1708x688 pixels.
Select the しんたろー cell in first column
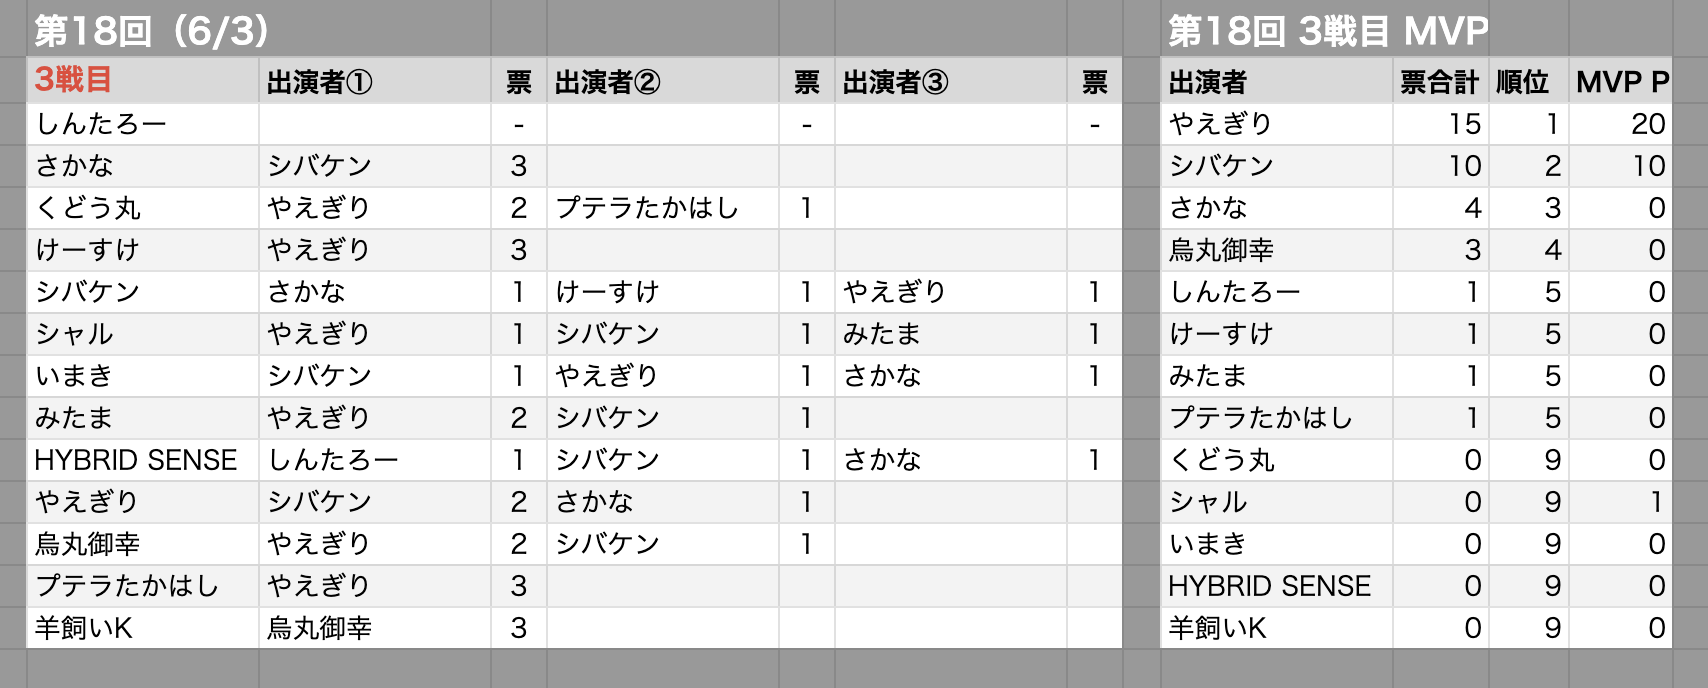point(143,124)
